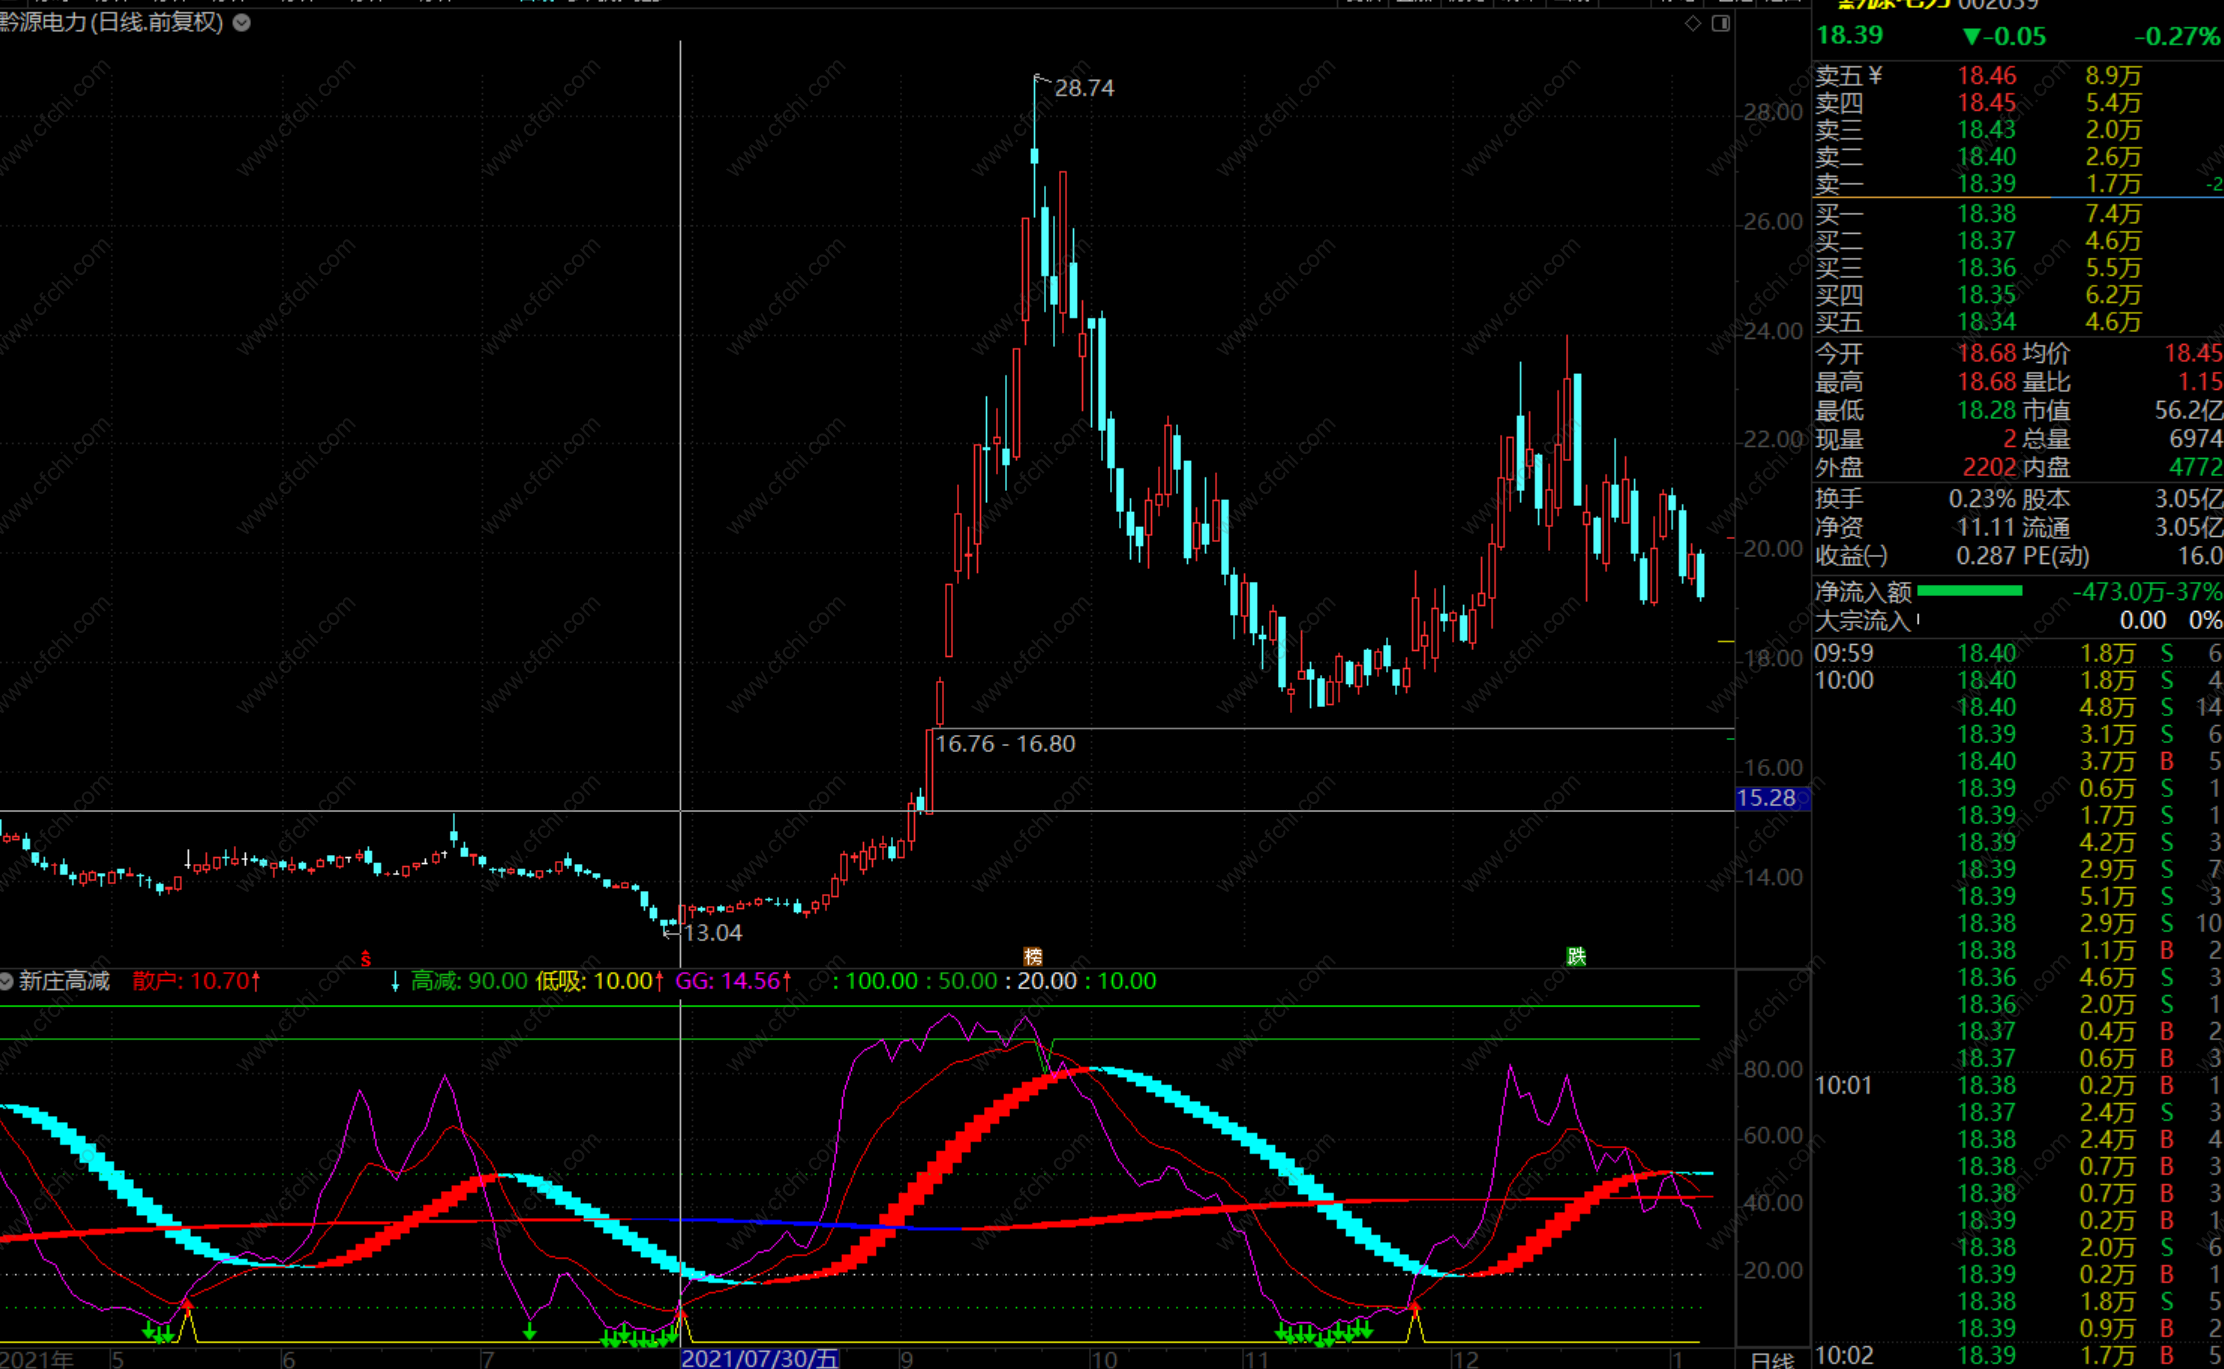The image size is (2224, 1369).
Task: Click the green 净流入额 progress bar
Action: click(1969, 591)
